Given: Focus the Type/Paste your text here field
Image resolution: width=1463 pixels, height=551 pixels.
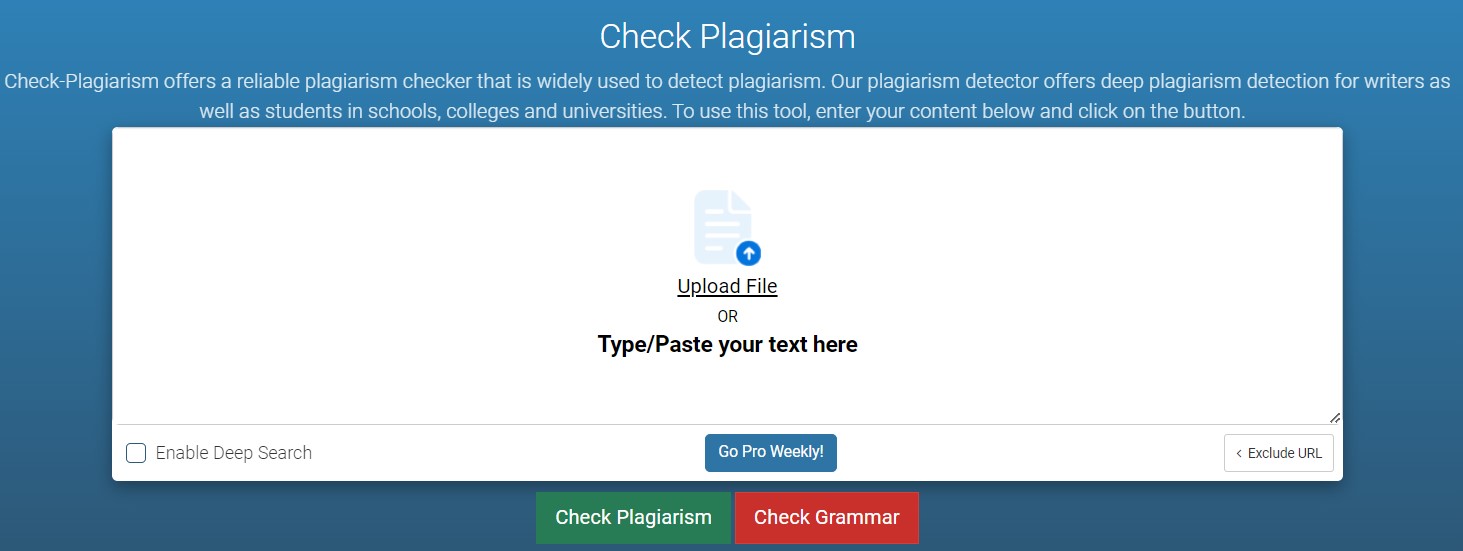Looking at the screenshot, I should click(727, 276).
